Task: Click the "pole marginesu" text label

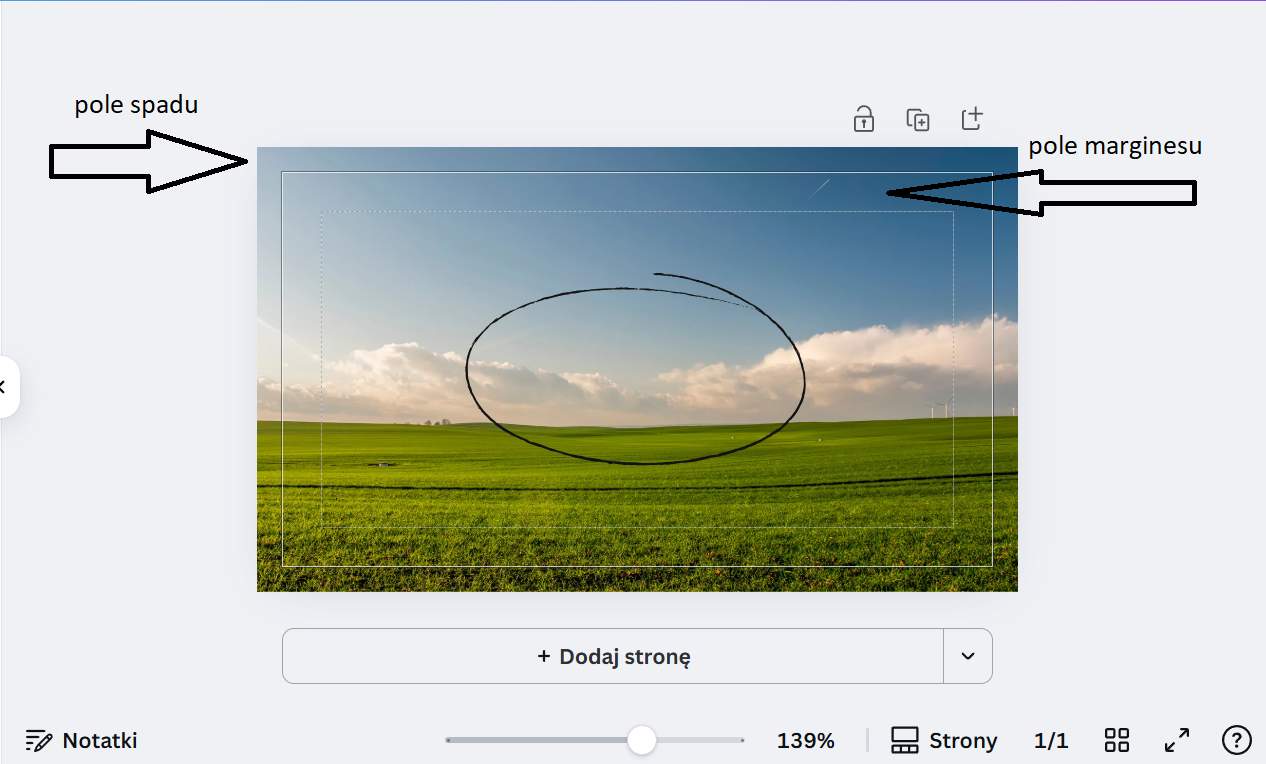Action: pos(1114,146)
